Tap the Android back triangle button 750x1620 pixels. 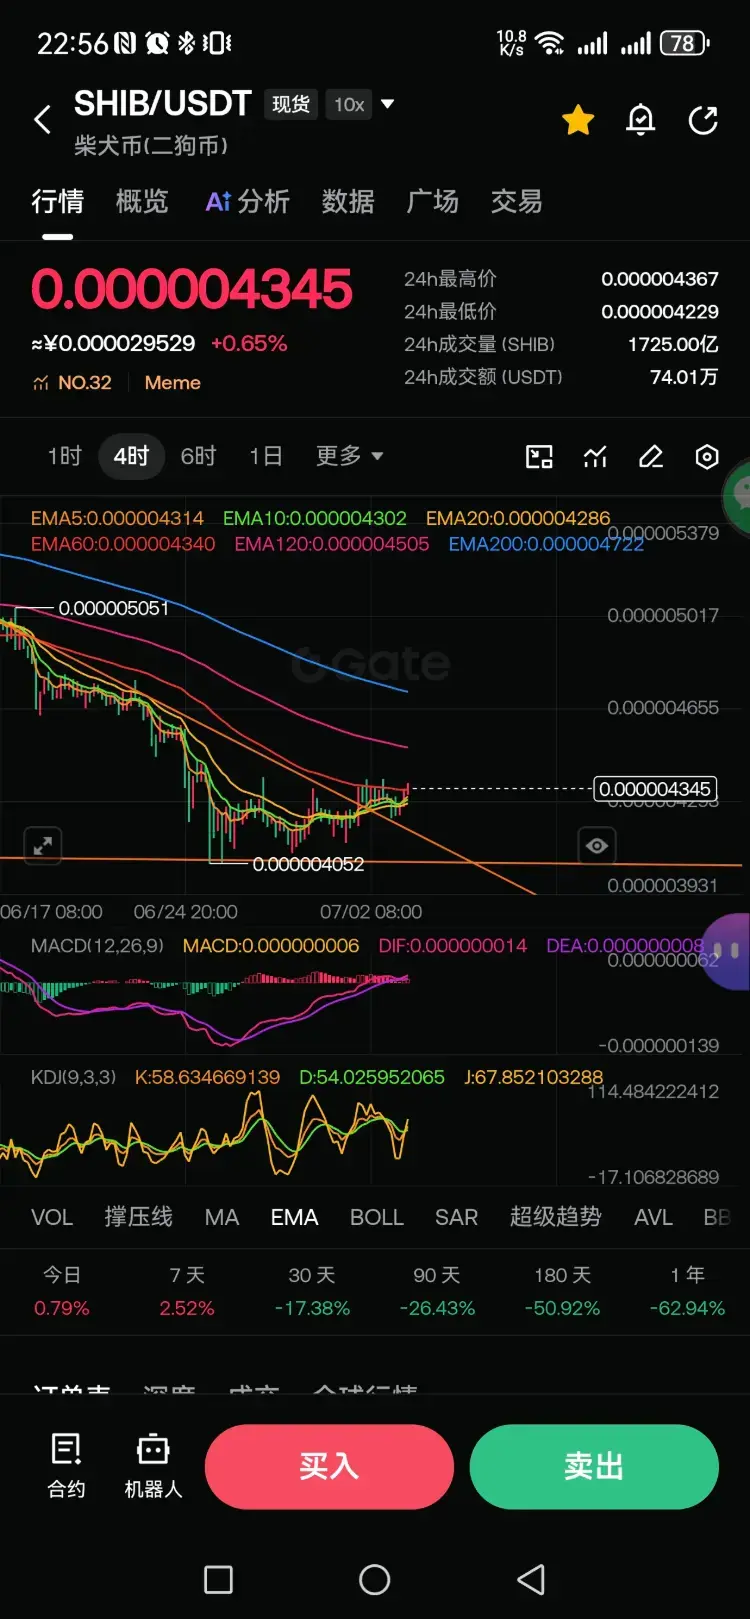click(x=531, y=1580)
